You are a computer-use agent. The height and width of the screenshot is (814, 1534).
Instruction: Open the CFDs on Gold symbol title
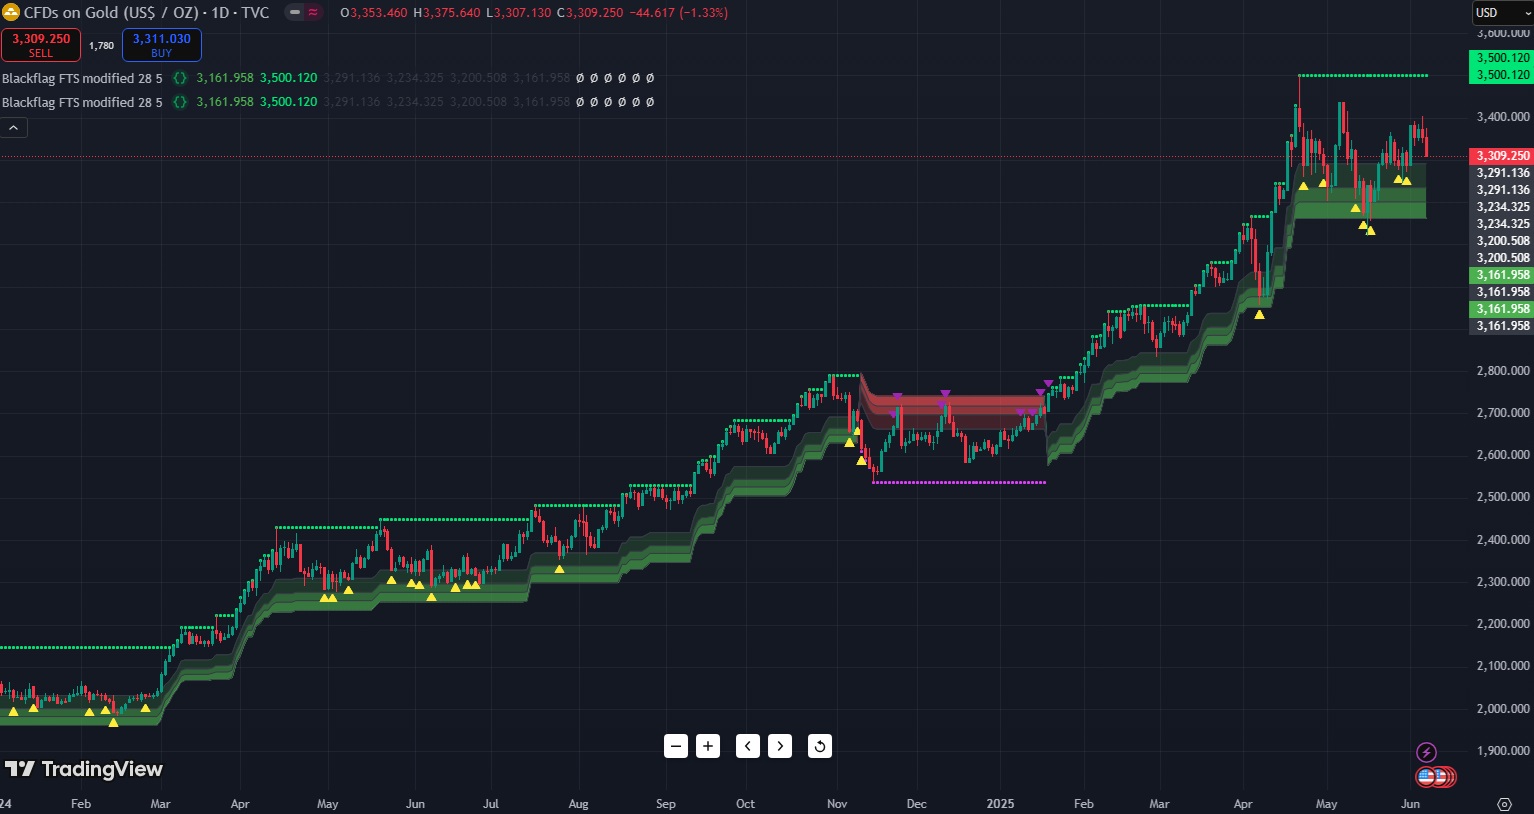tap(147, 13)
